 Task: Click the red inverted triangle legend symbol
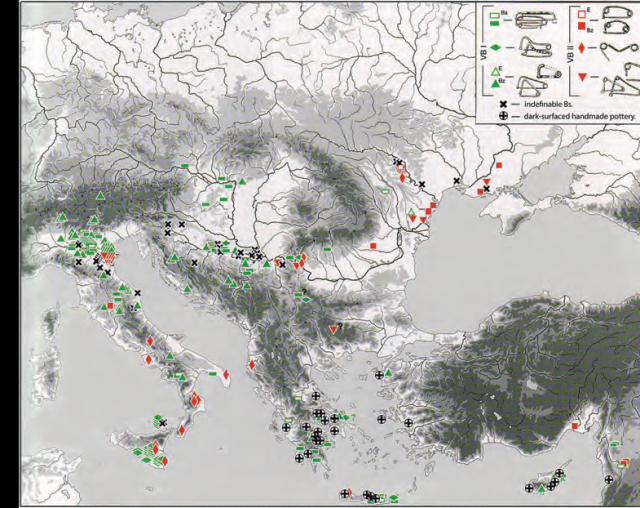point(581,77)
